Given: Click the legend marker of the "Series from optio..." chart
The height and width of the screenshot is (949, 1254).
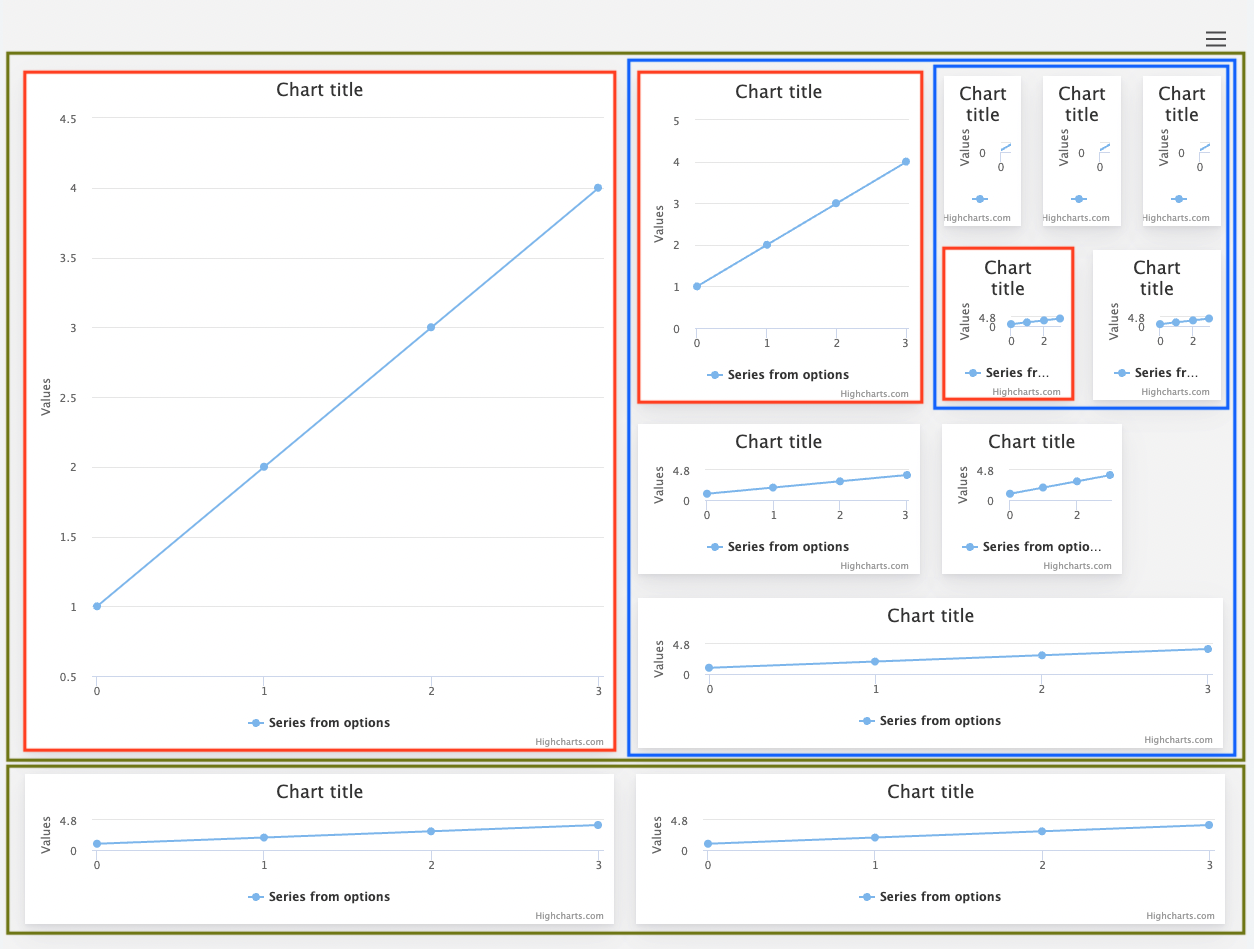Looking at the screenshot, I should click(x=970, y=547).
